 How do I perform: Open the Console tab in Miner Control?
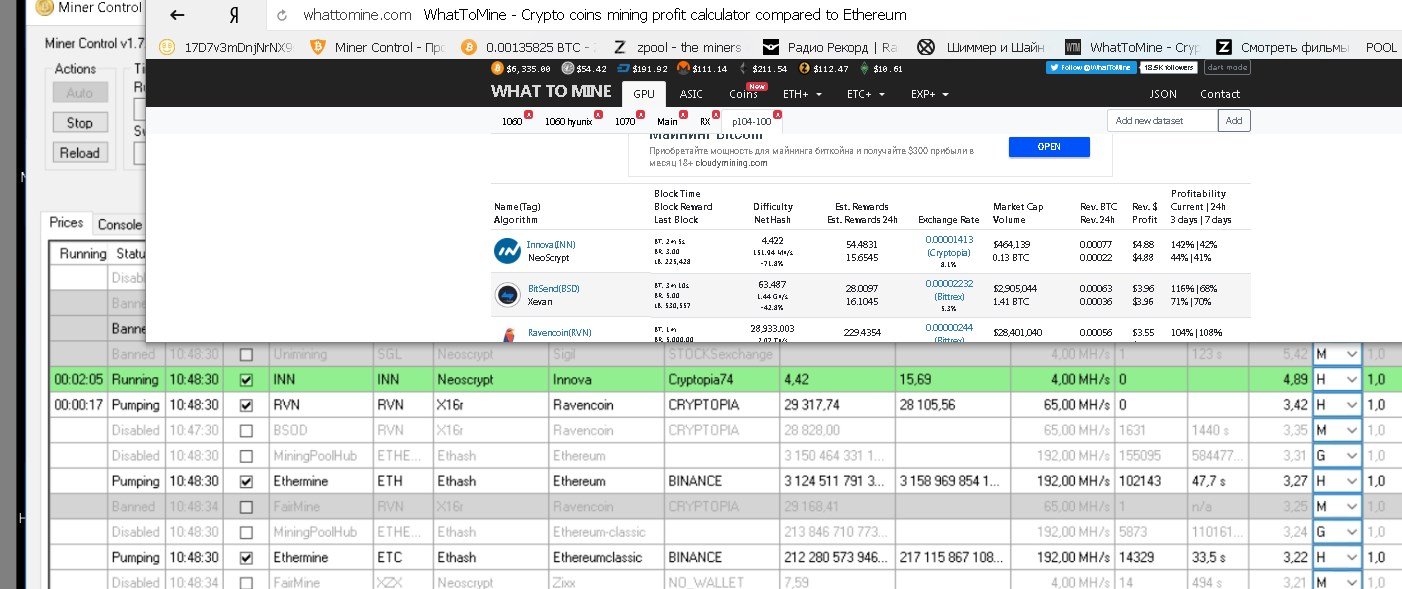[x=119, y=225]
